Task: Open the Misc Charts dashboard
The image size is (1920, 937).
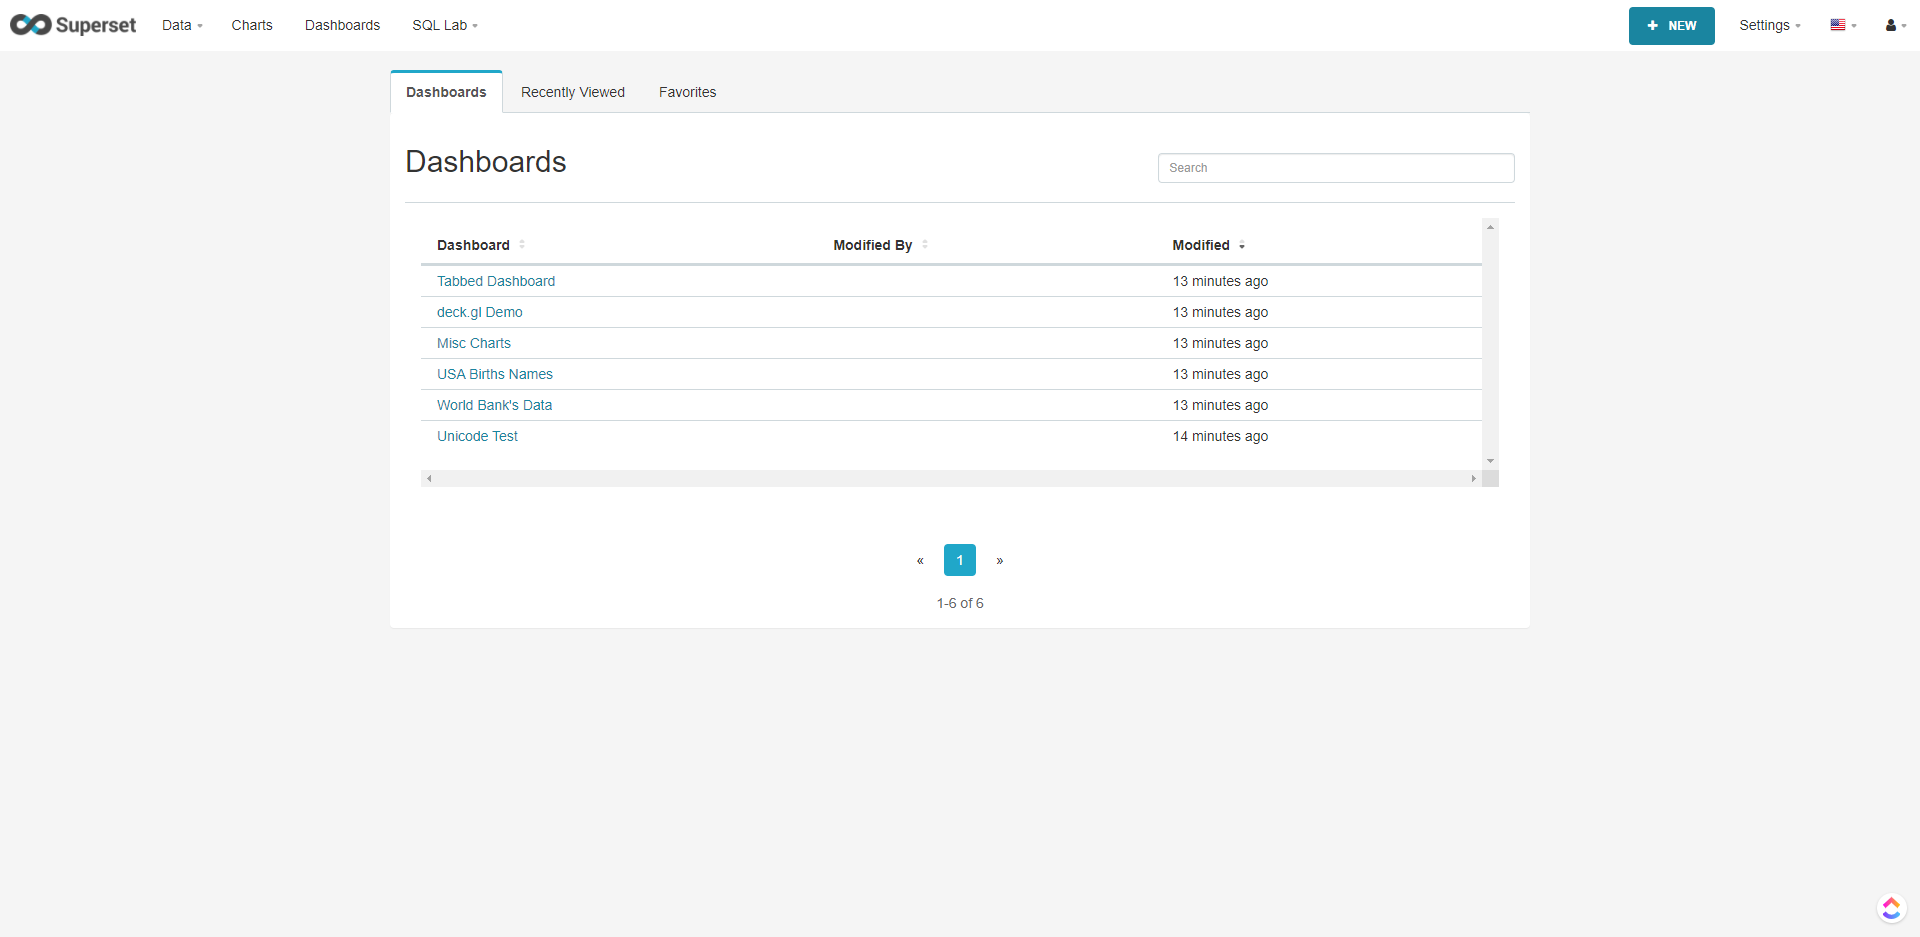Action: [x=474, y=343]
